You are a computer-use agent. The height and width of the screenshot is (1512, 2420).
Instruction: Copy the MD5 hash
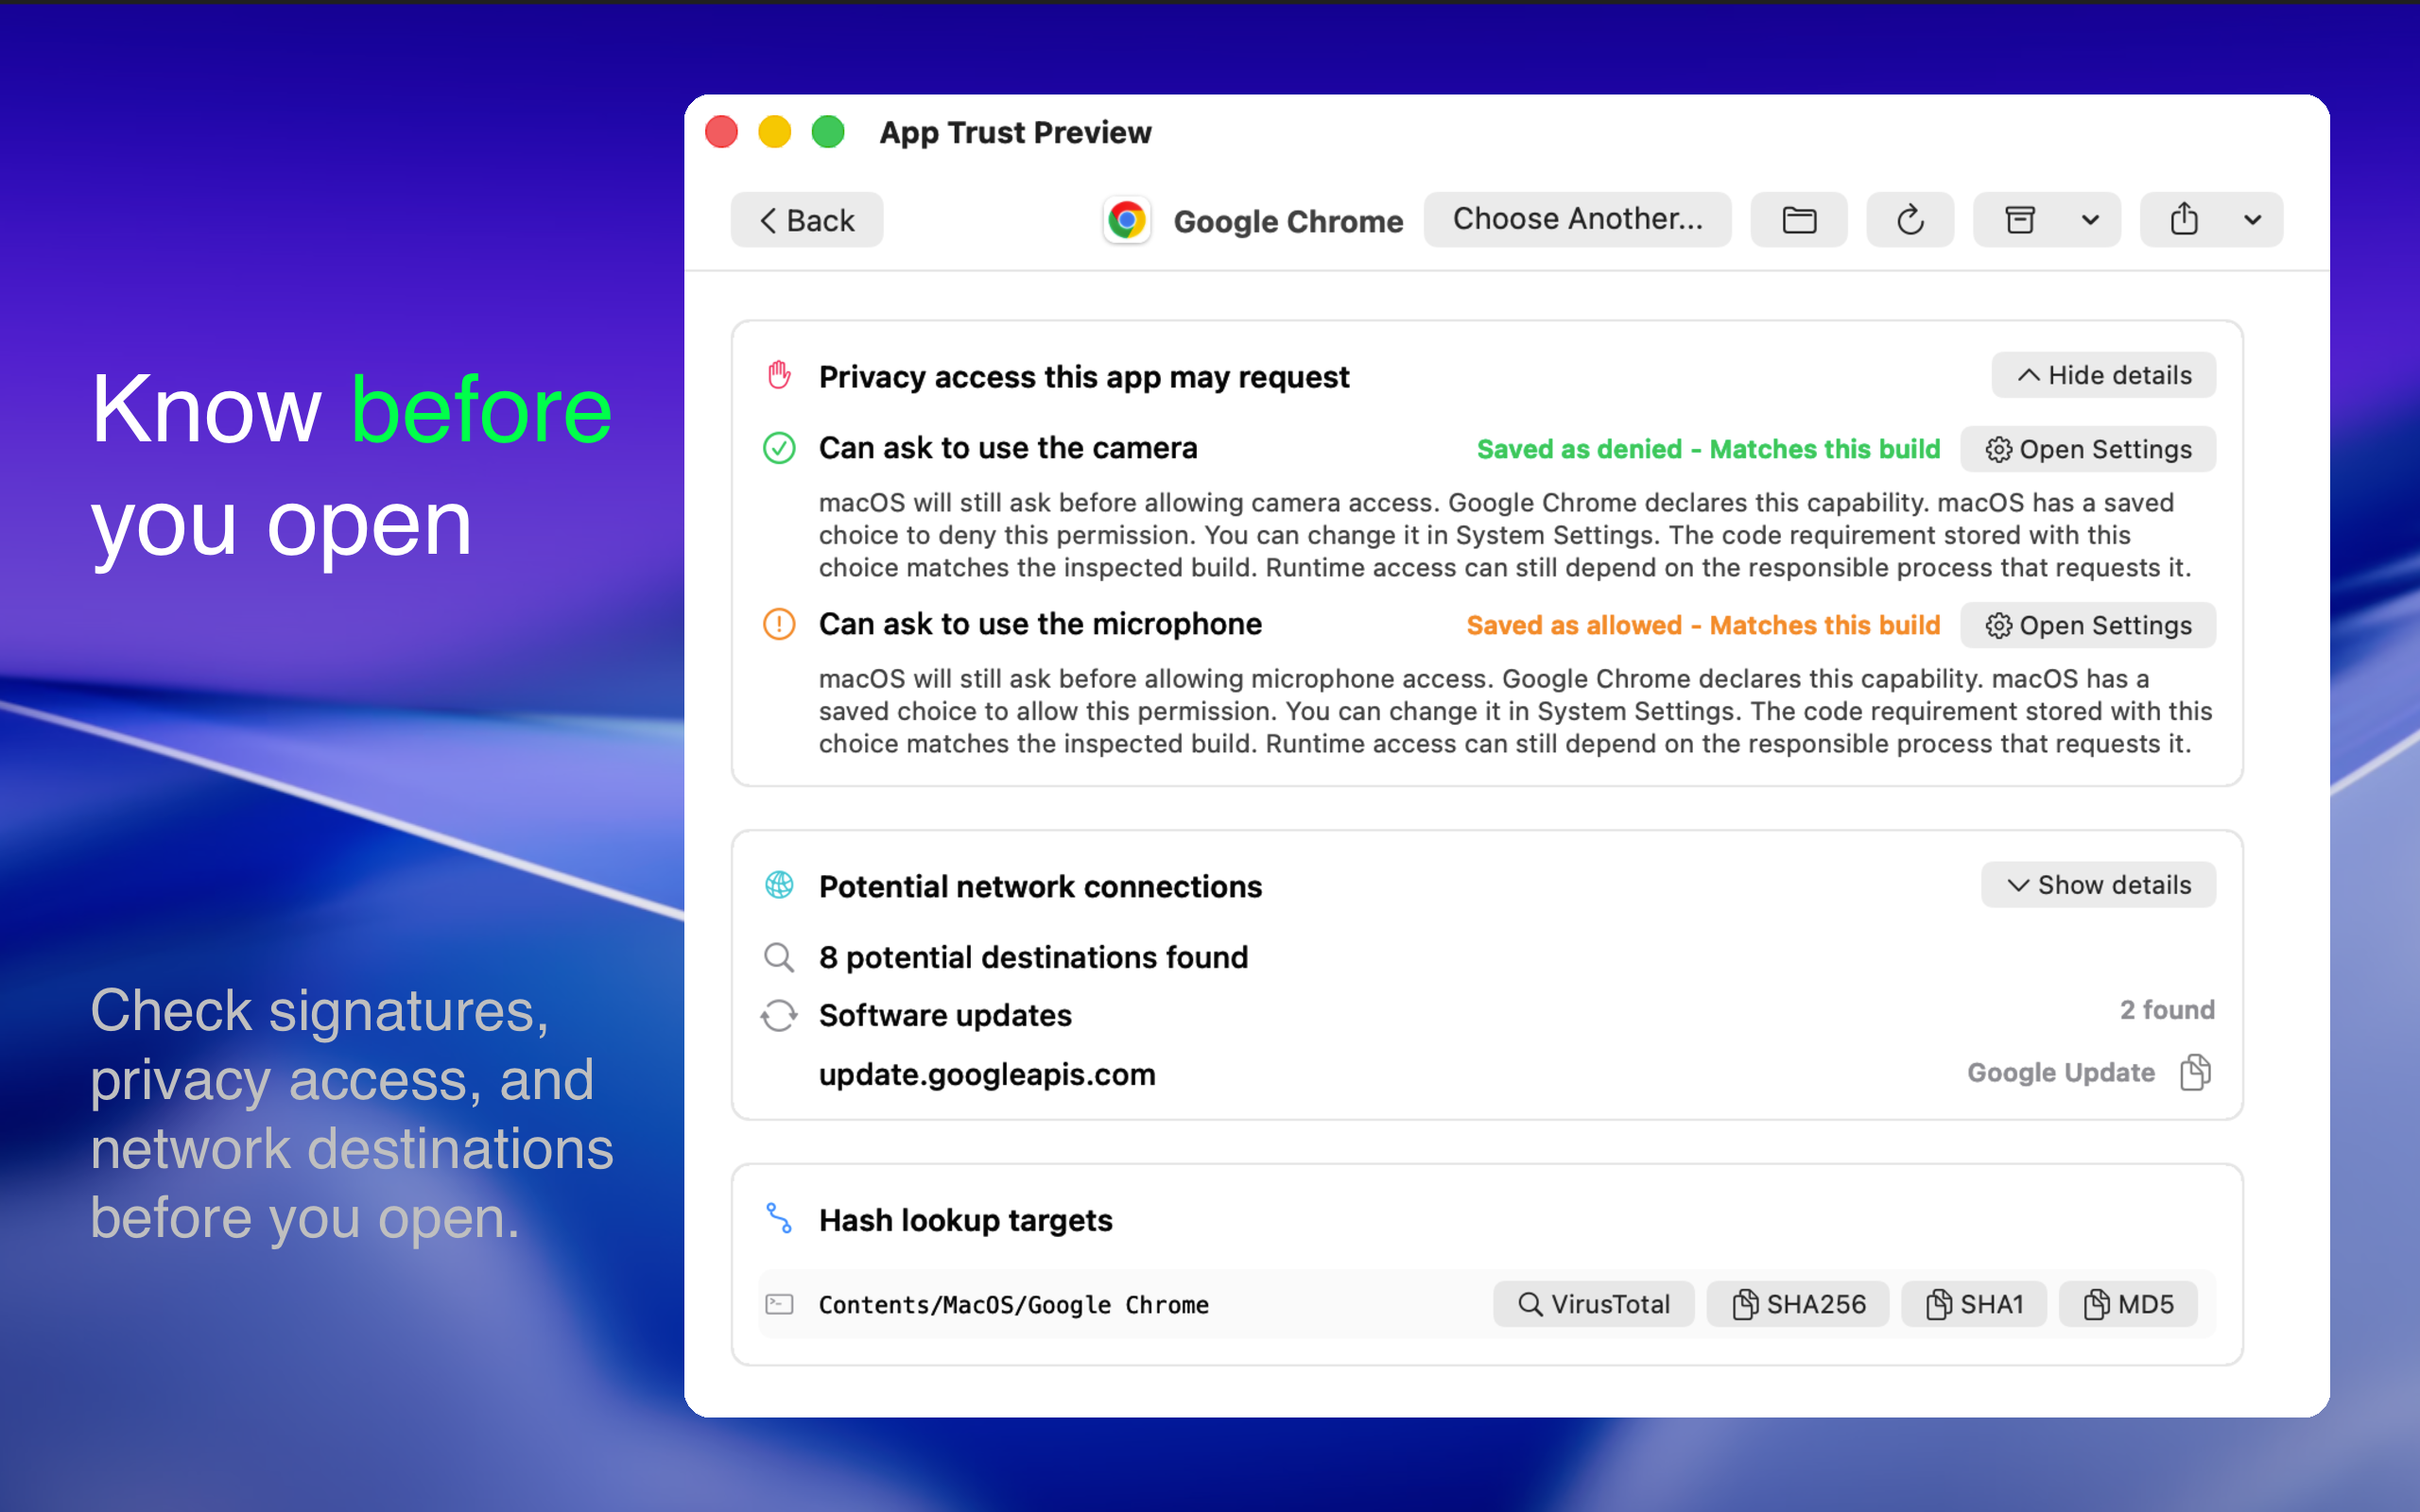tap(2128, 1304)
